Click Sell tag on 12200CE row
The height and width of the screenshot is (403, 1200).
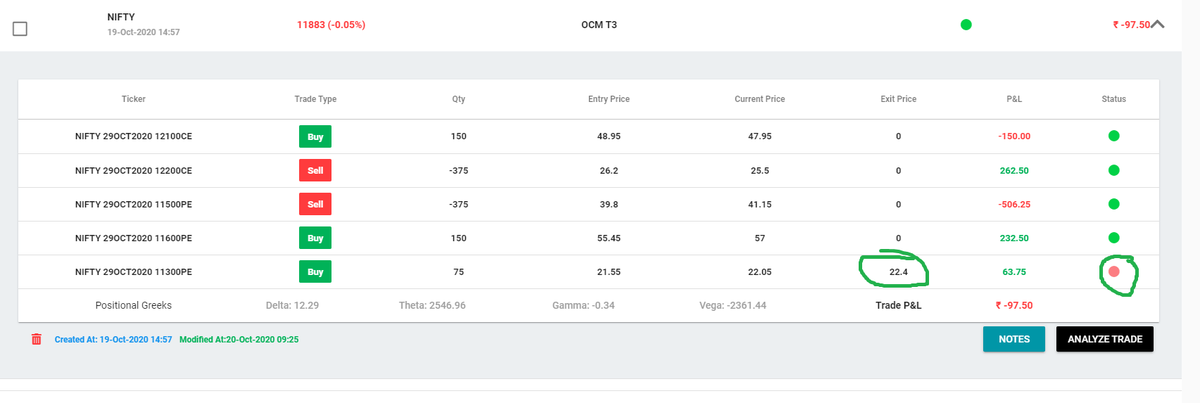click(x=315, y=170)
